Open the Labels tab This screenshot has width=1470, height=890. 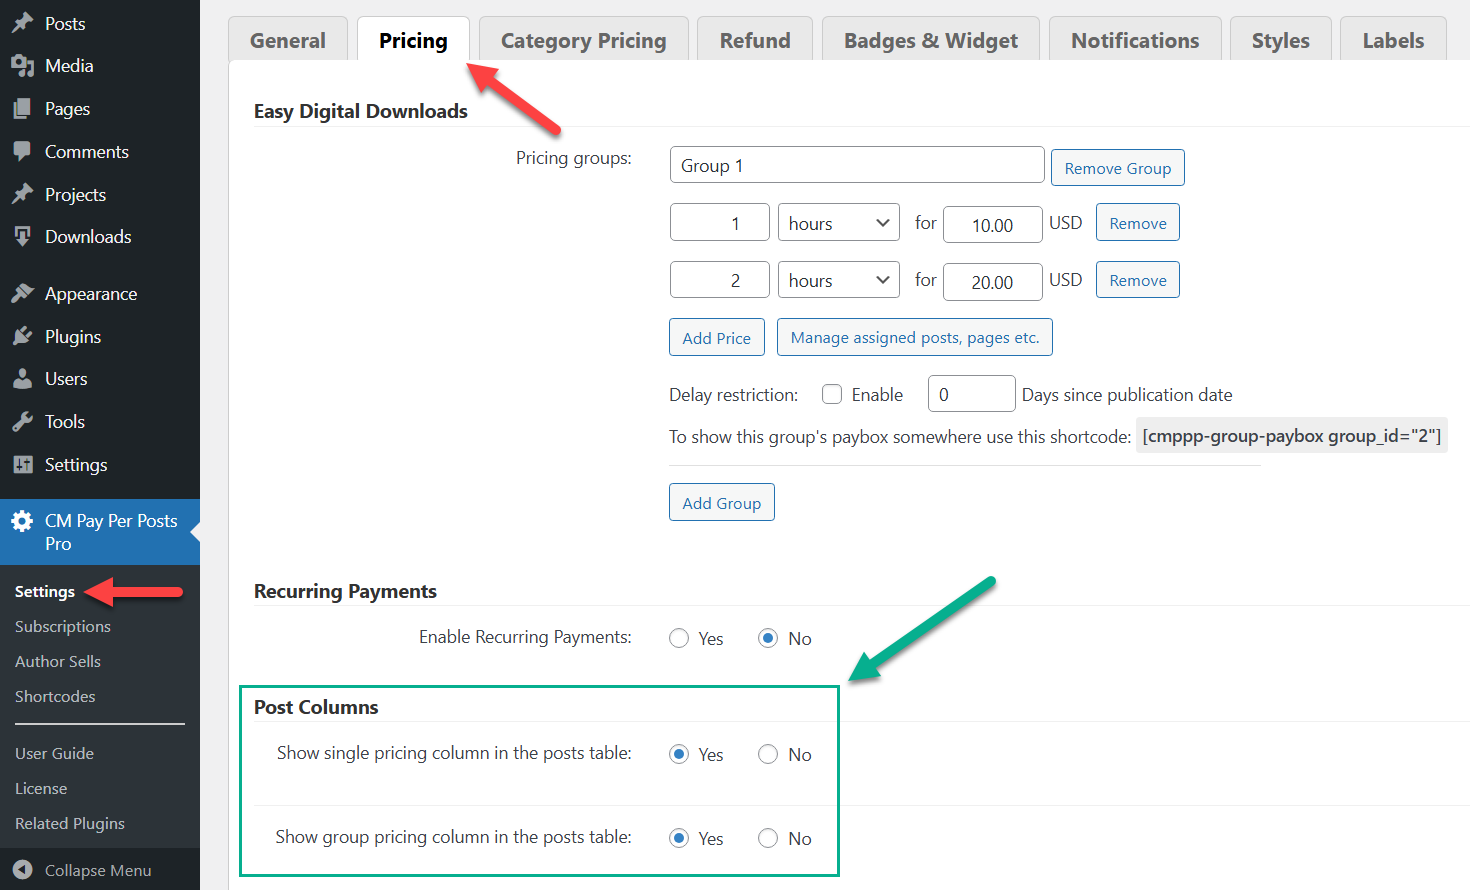(x=1393, y=40)
